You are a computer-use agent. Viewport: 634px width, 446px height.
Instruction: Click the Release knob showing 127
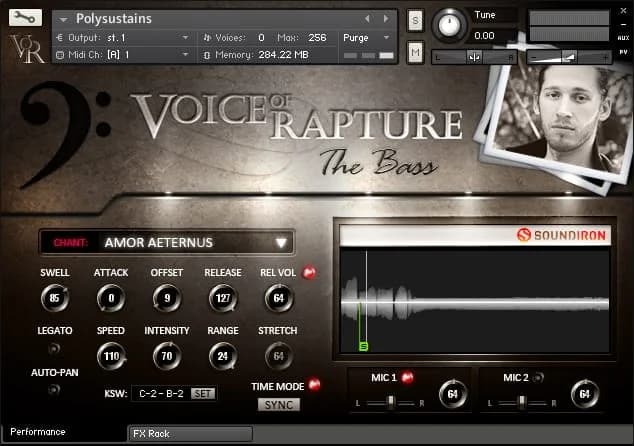click(x=223, y=298)
